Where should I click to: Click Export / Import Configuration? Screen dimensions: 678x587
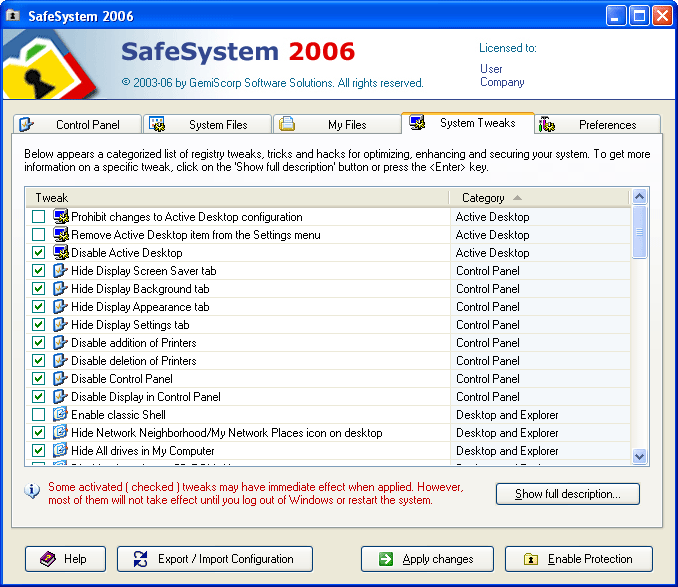pyautogui.click(x=215, y=559)
